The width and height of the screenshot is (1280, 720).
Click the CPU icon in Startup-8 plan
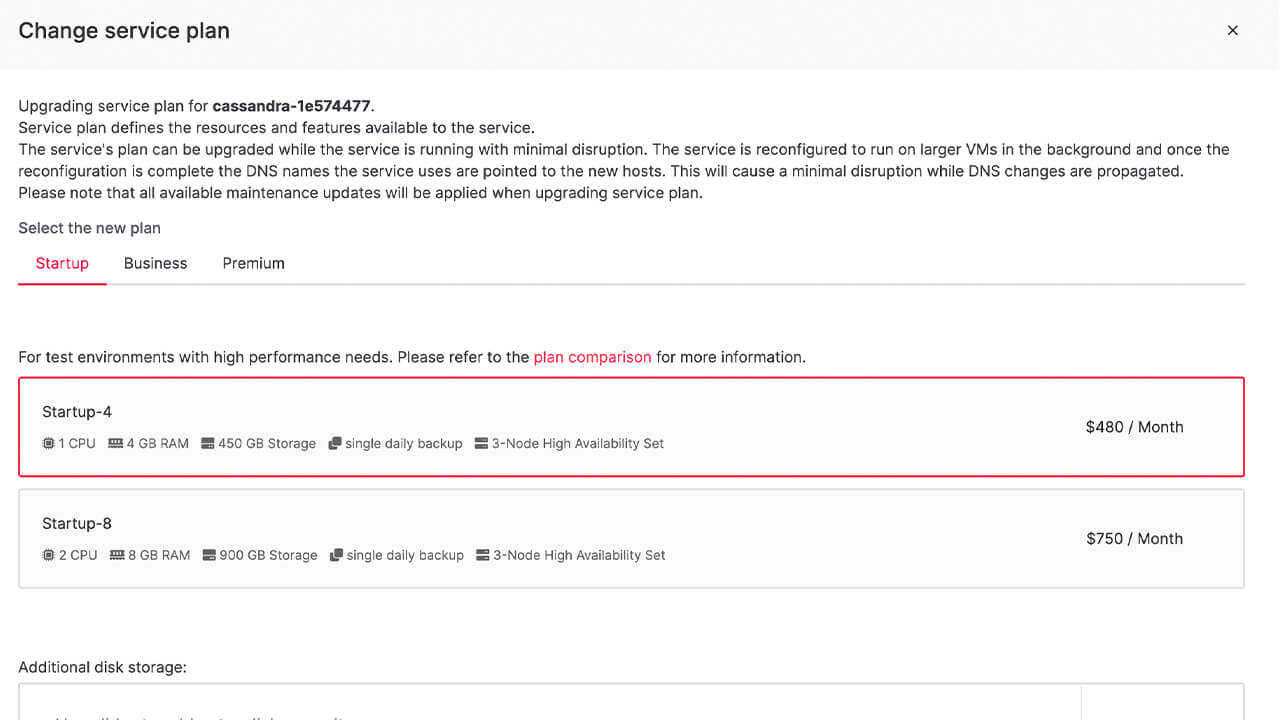click(46, 555)
